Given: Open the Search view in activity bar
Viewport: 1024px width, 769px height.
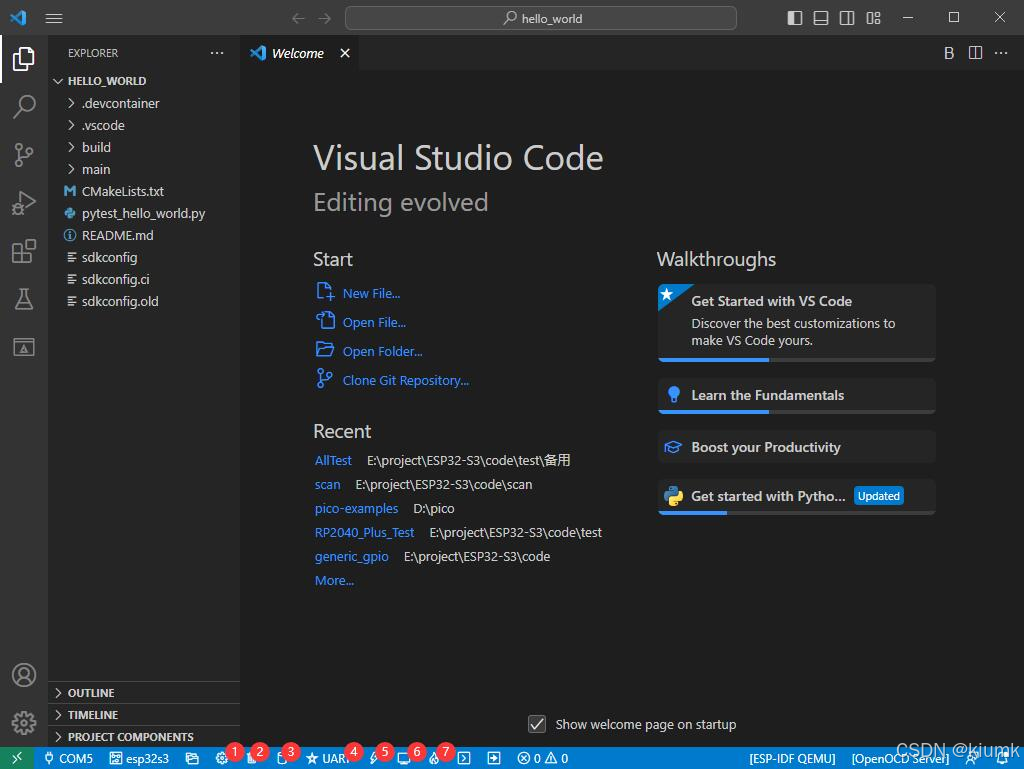Looking at the screenshot, I should coord(24,106).
